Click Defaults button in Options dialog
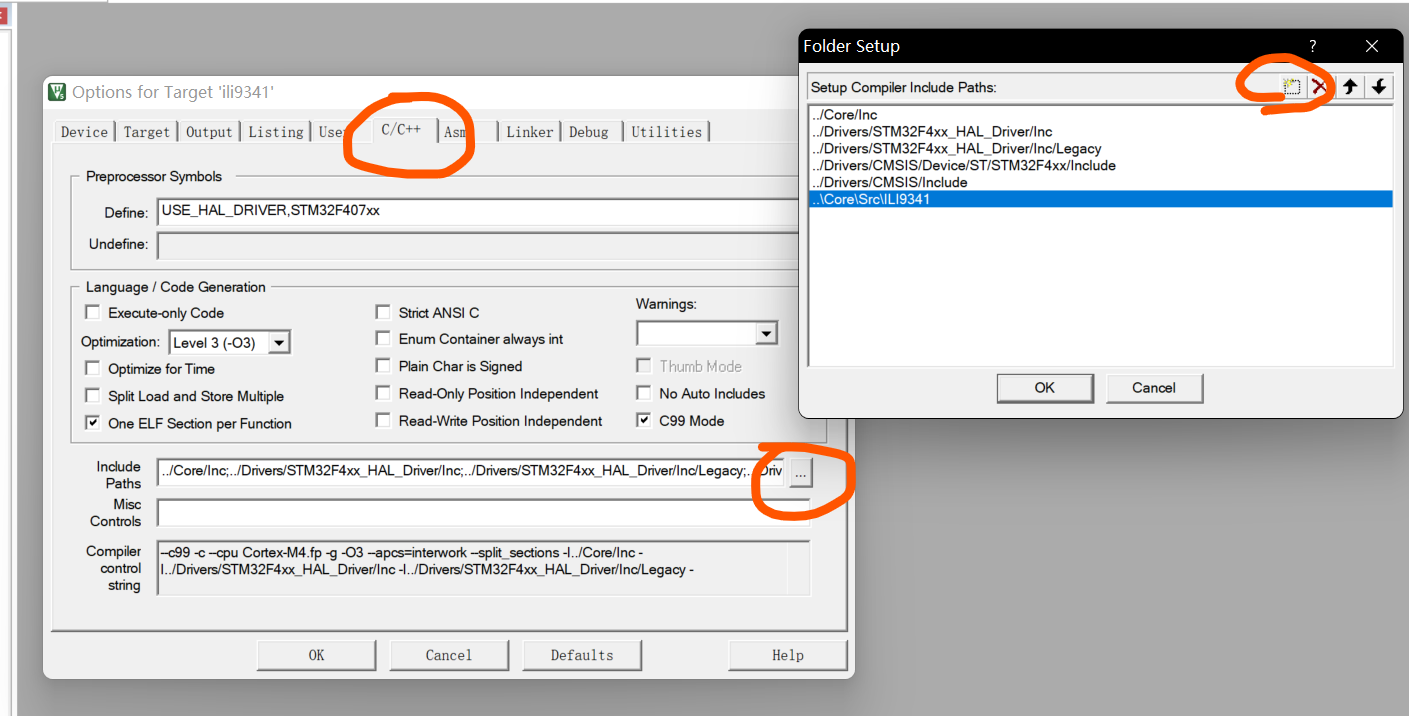Image resolution: width=1409 pixels, height=716 pixels. [581, 655]
